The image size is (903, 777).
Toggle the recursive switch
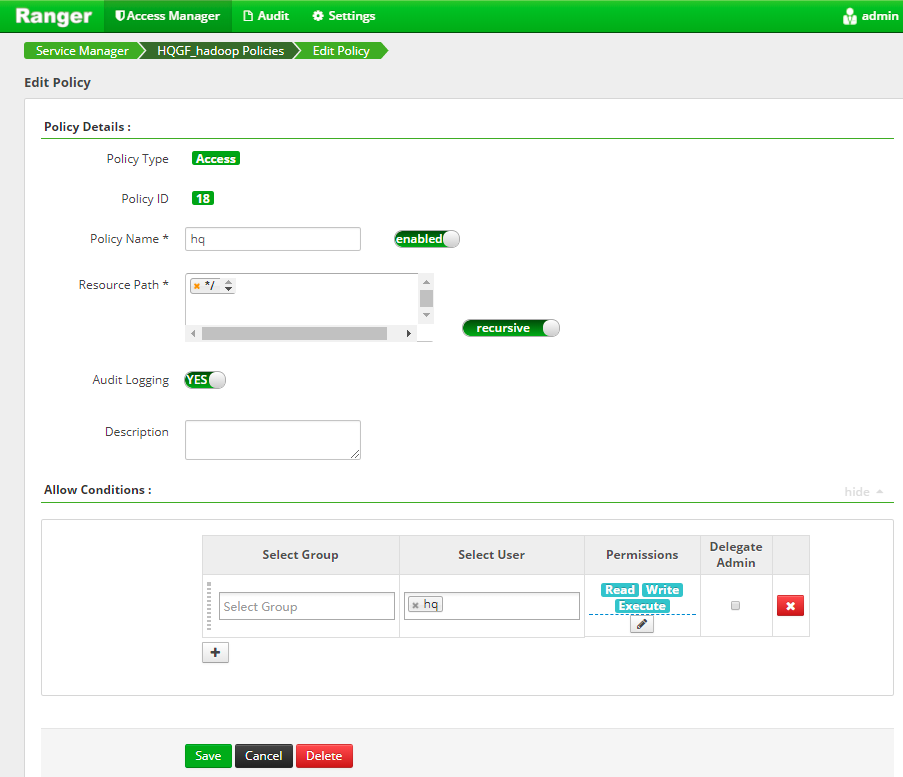point(511,328)
